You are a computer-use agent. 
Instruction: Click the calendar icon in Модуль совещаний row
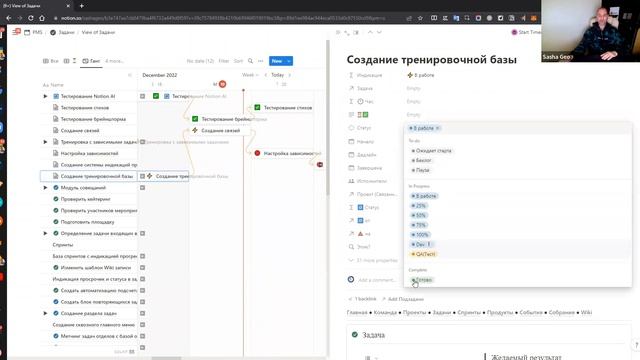coord(142,188)
